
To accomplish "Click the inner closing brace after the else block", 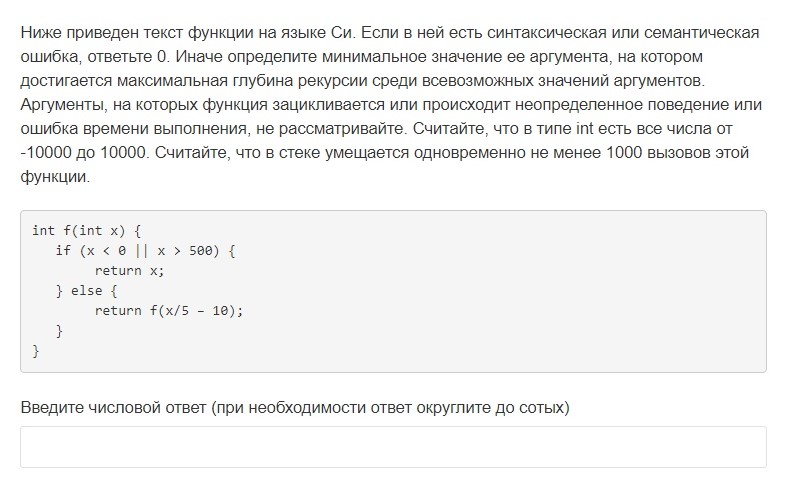I will coord(59,331).
